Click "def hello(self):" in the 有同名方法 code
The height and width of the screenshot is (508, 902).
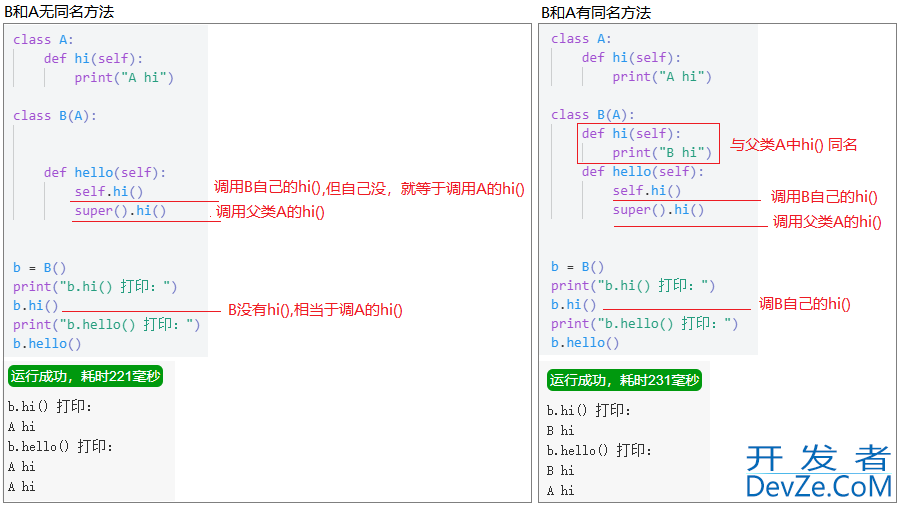(x=643, y=171)
